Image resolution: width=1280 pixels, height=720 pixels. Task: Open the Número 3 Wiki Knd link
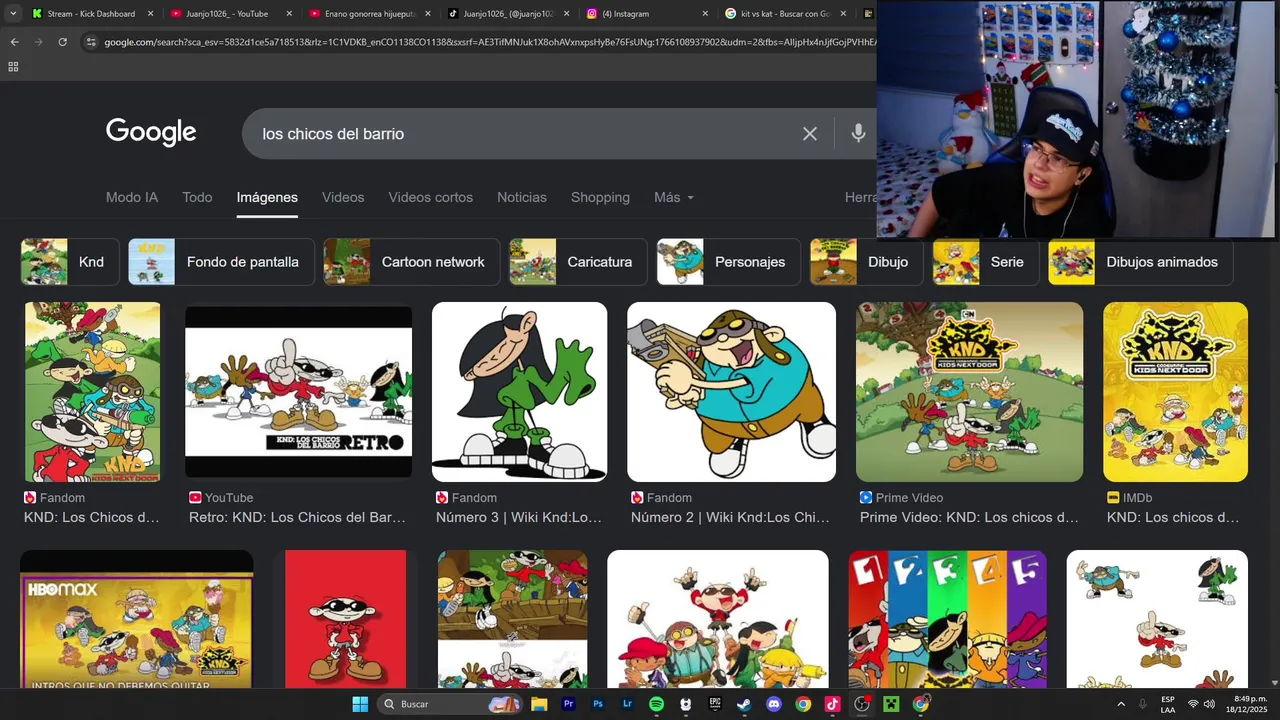[x=519, y=517]
